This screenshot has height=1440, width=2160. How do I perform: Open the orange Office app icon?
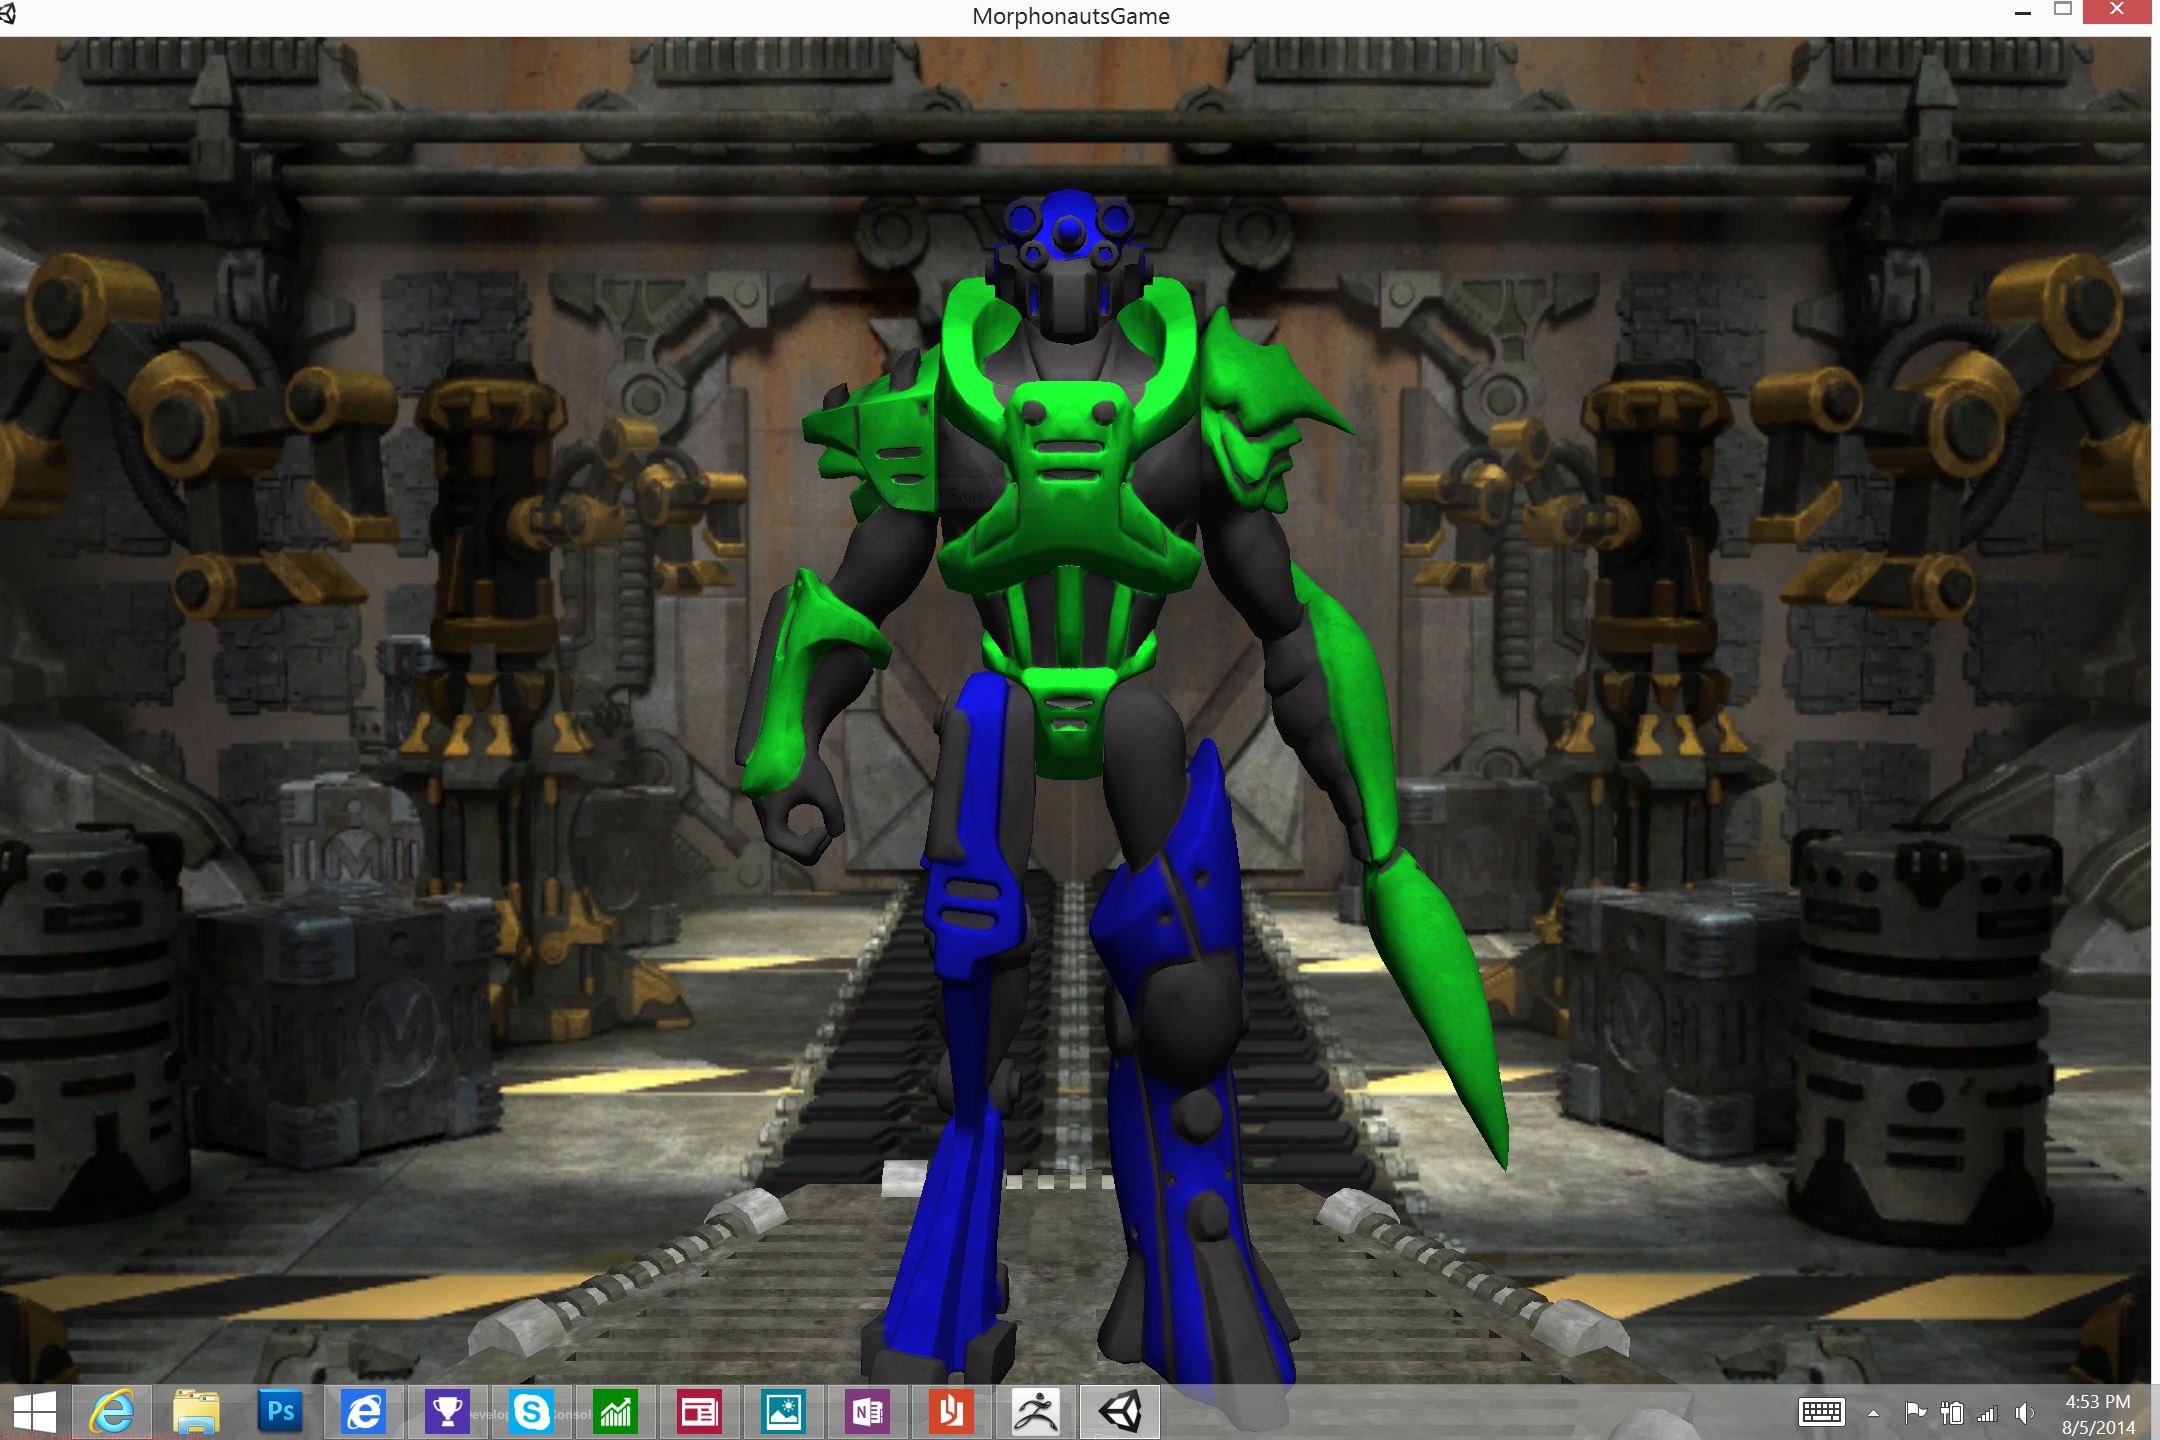click(x=951, y=1412)
